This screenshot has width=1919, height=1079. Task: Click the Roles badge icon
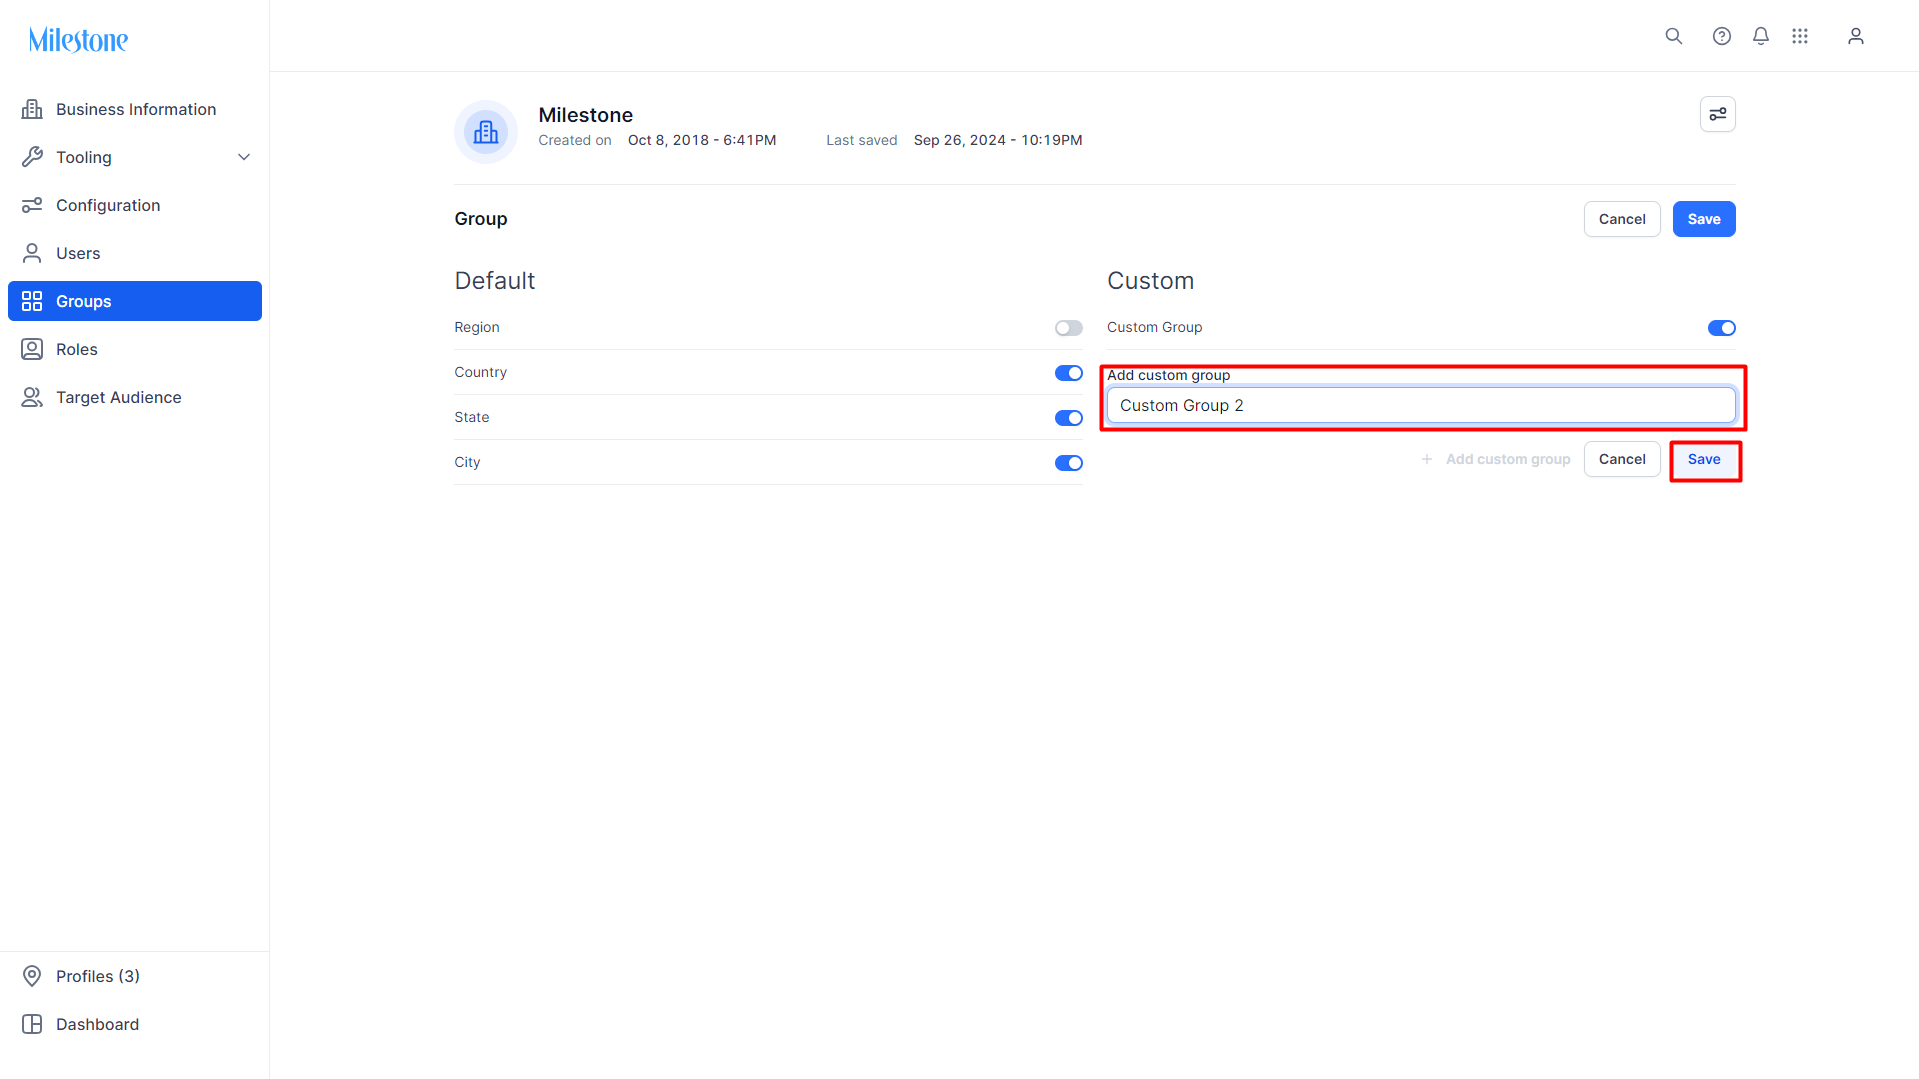tap(32, 349)
